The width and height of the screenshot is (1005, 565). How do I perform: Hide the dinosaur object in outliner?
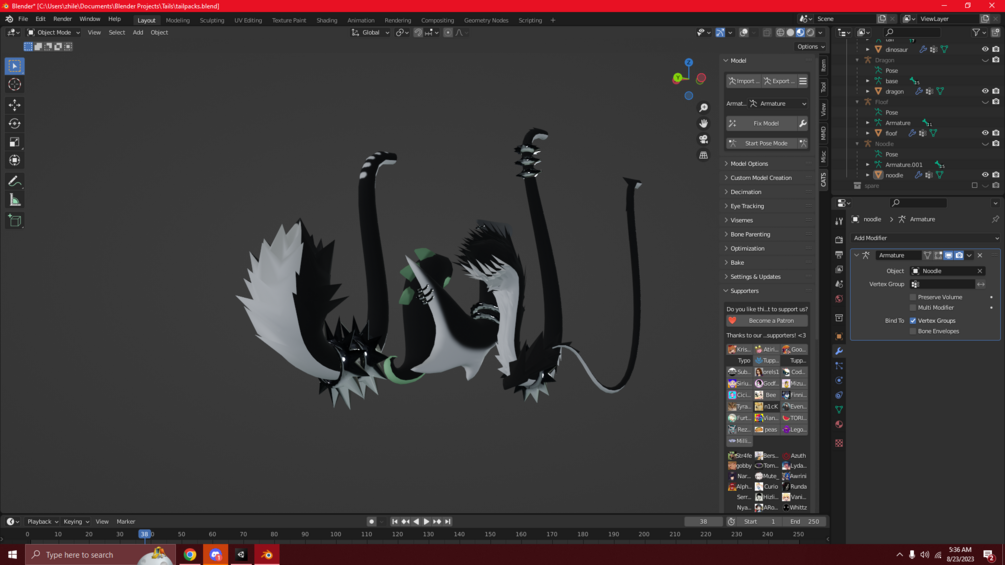[x=985, y=49]
